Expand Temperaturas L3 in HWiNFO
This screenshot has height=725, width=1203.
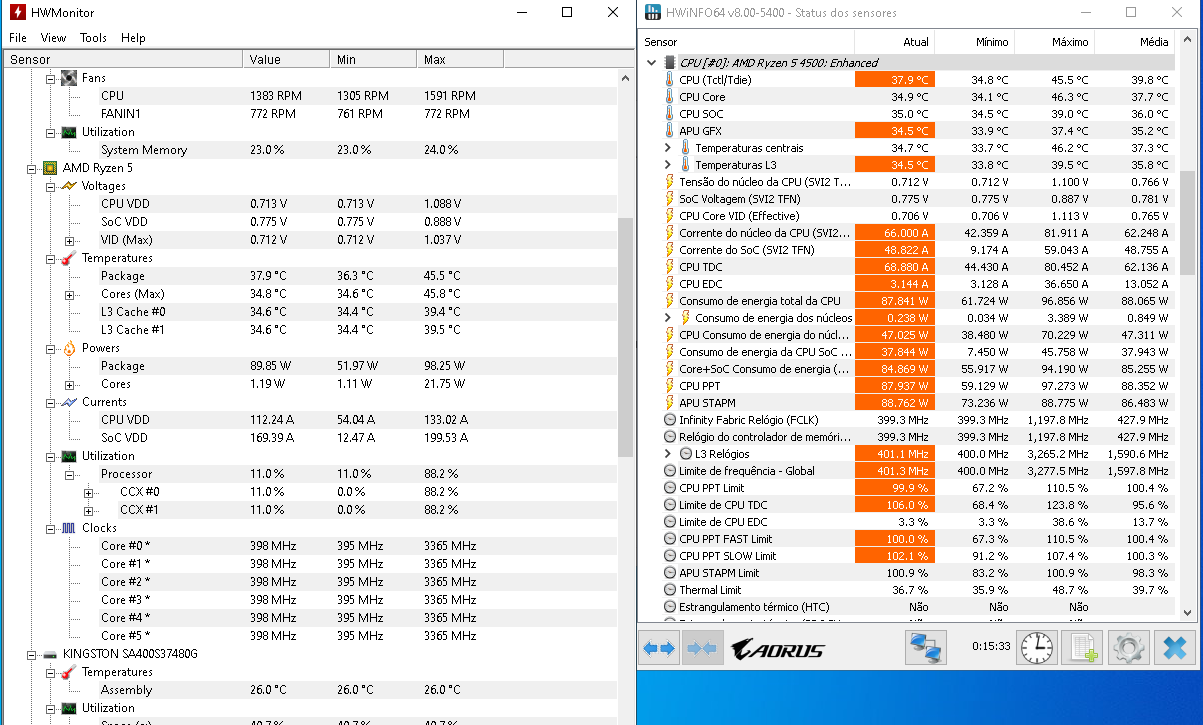pos(668,165)
